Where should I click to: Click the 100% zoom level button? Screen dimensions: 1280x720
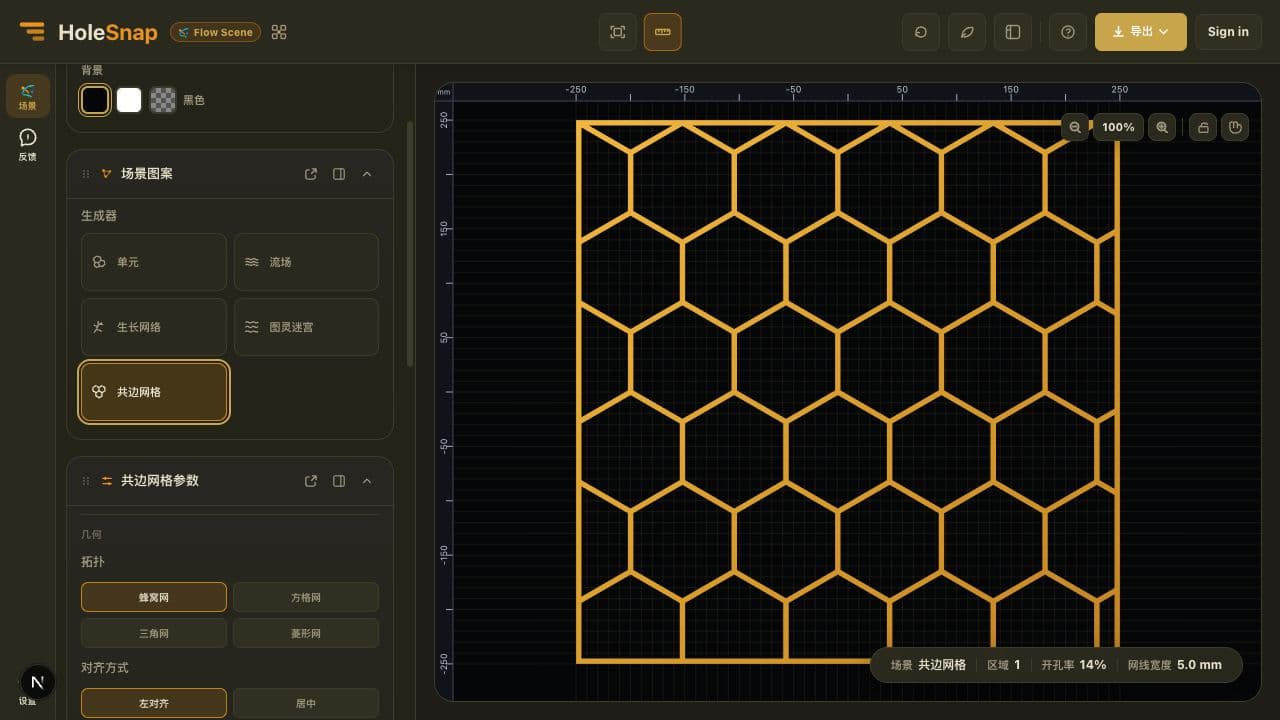pos(1118,127)
